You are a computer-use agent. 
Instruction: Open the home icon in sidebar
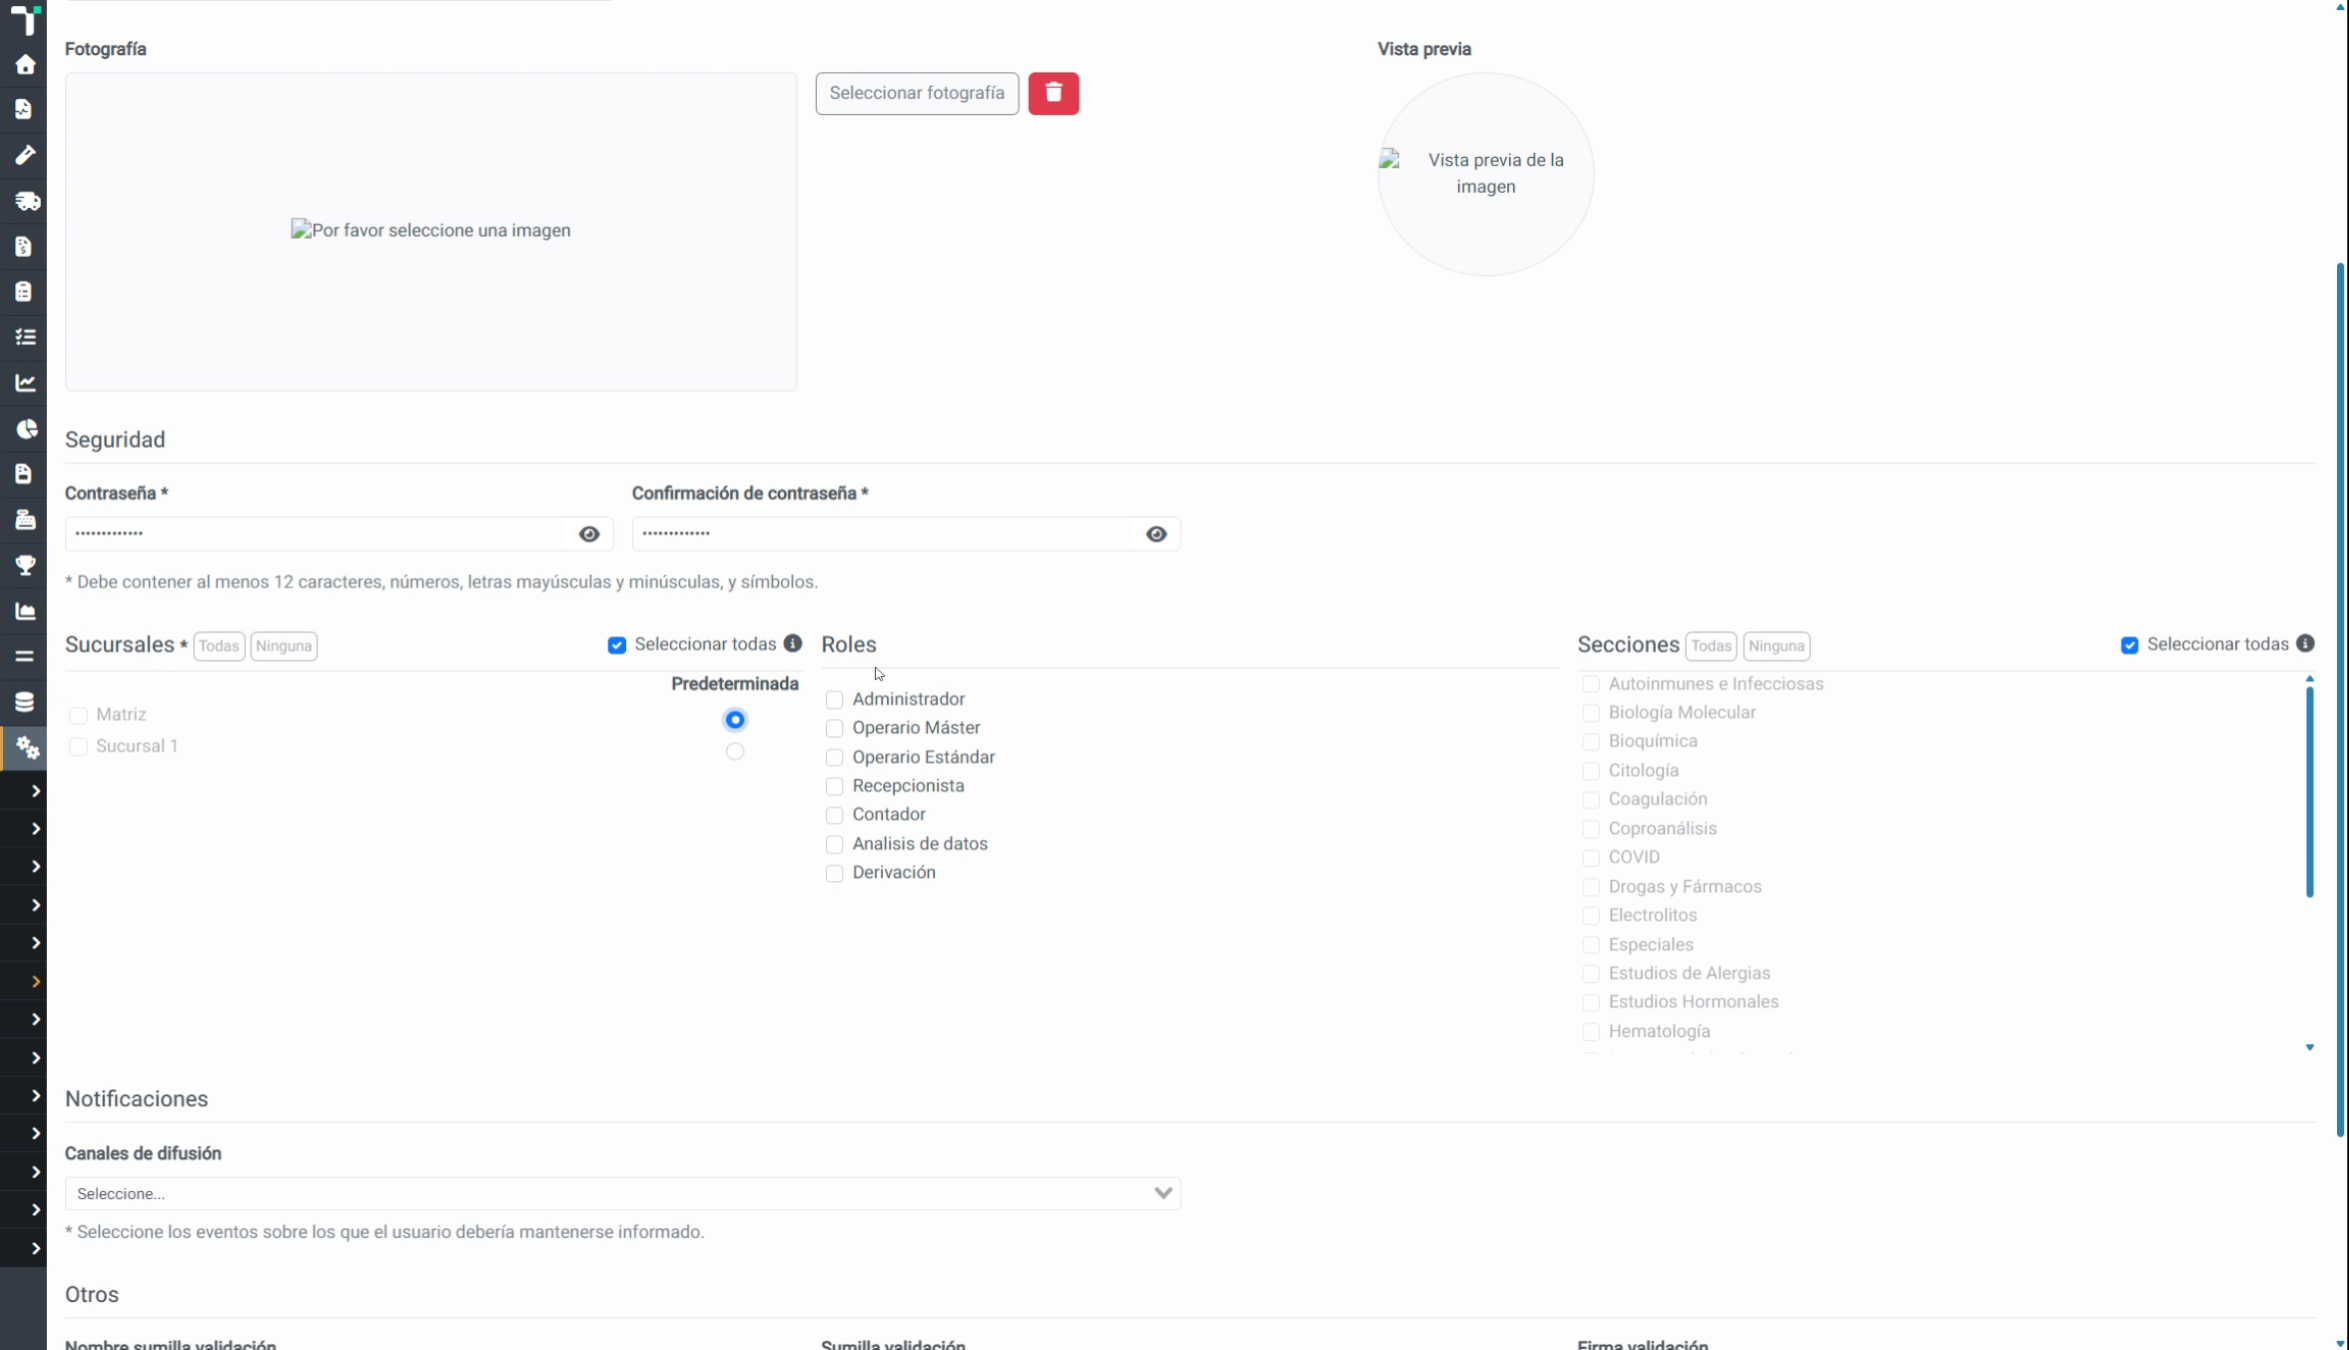25,65
